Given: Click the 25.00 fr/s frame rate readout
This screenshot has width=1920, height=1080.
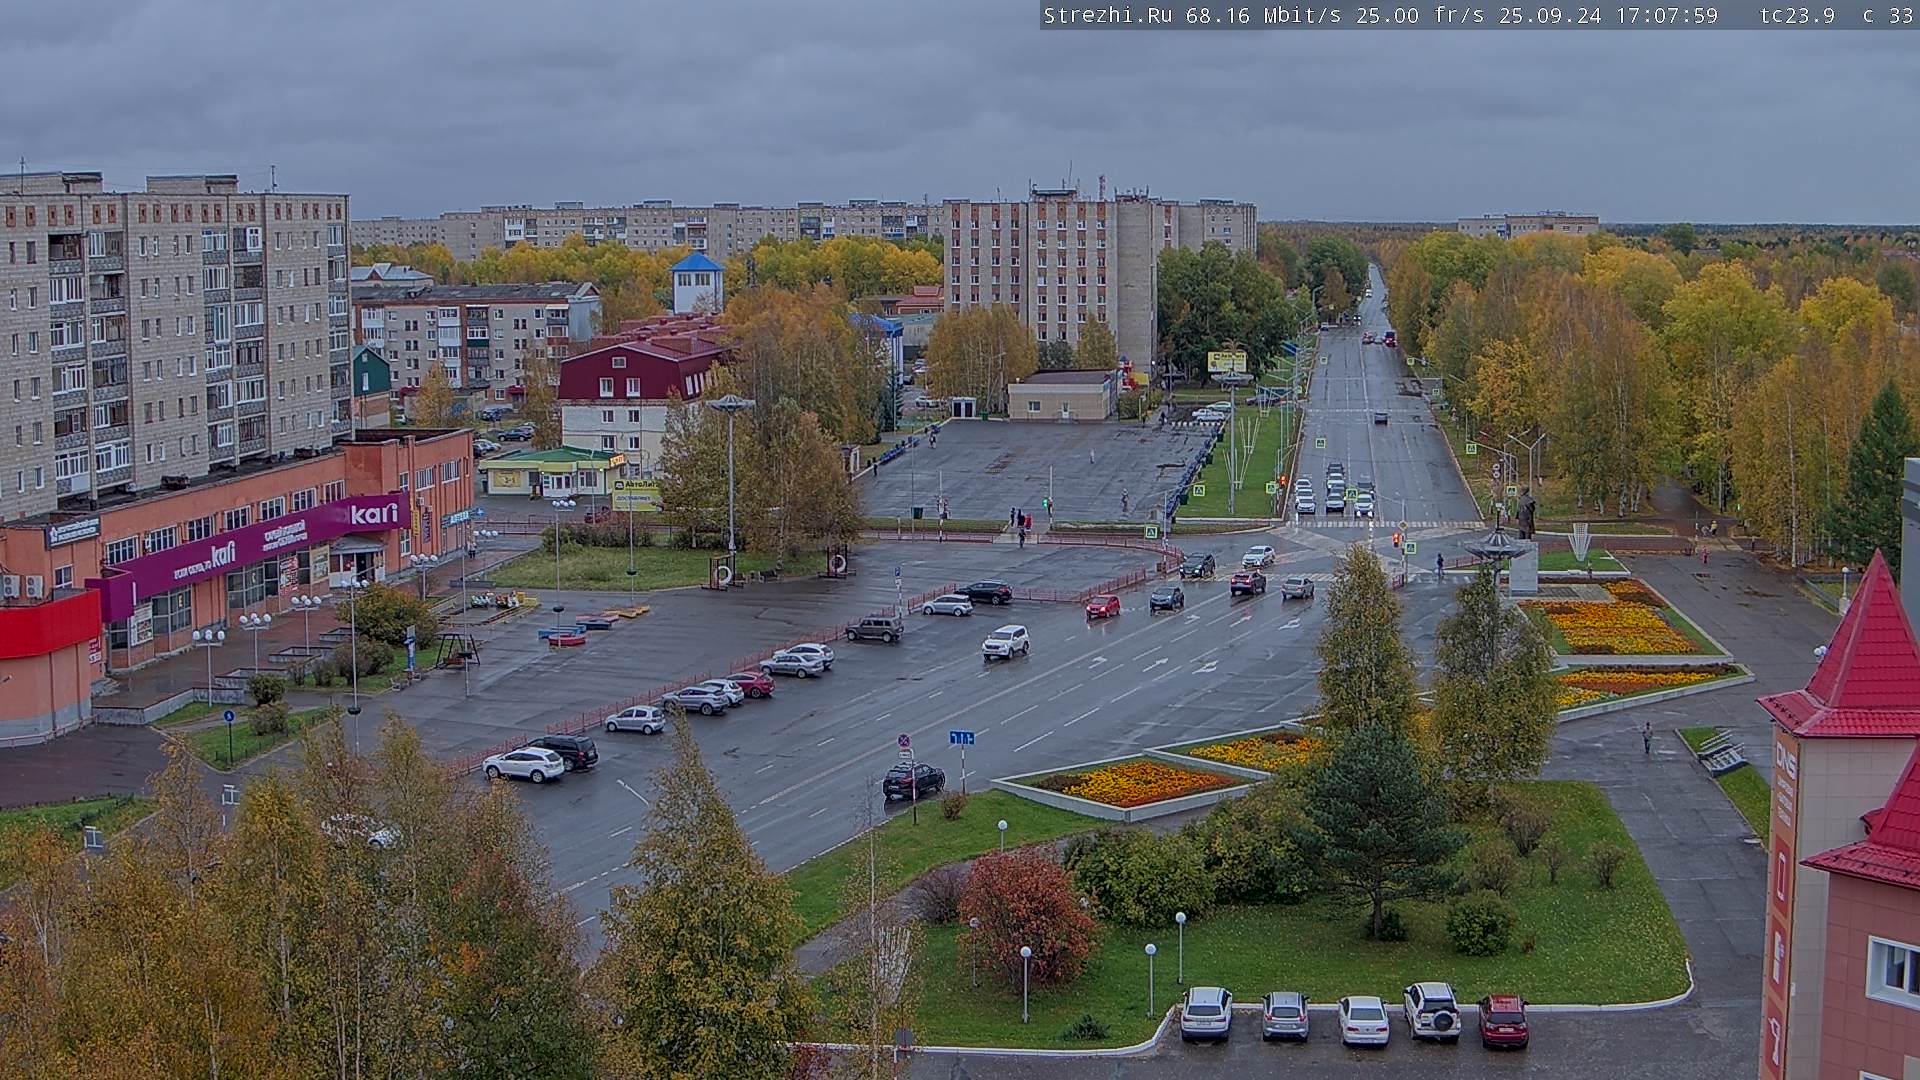Looking at the screenshot, I should [x=1421, y=15].
